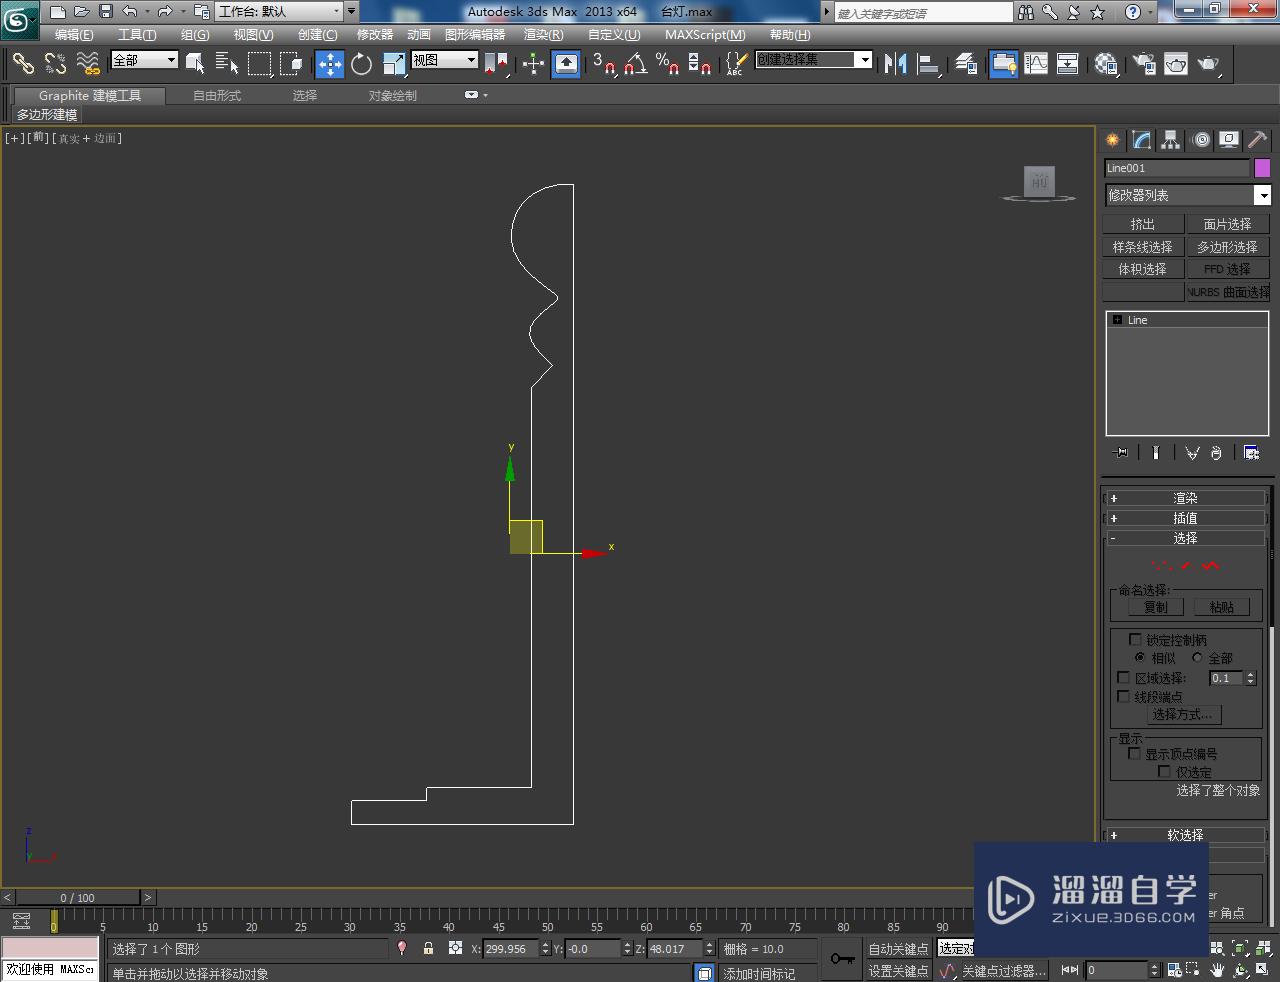Viewport: 1280px width, 982px height.
Task: Click the Set Keys key icon
Action: 842,959
